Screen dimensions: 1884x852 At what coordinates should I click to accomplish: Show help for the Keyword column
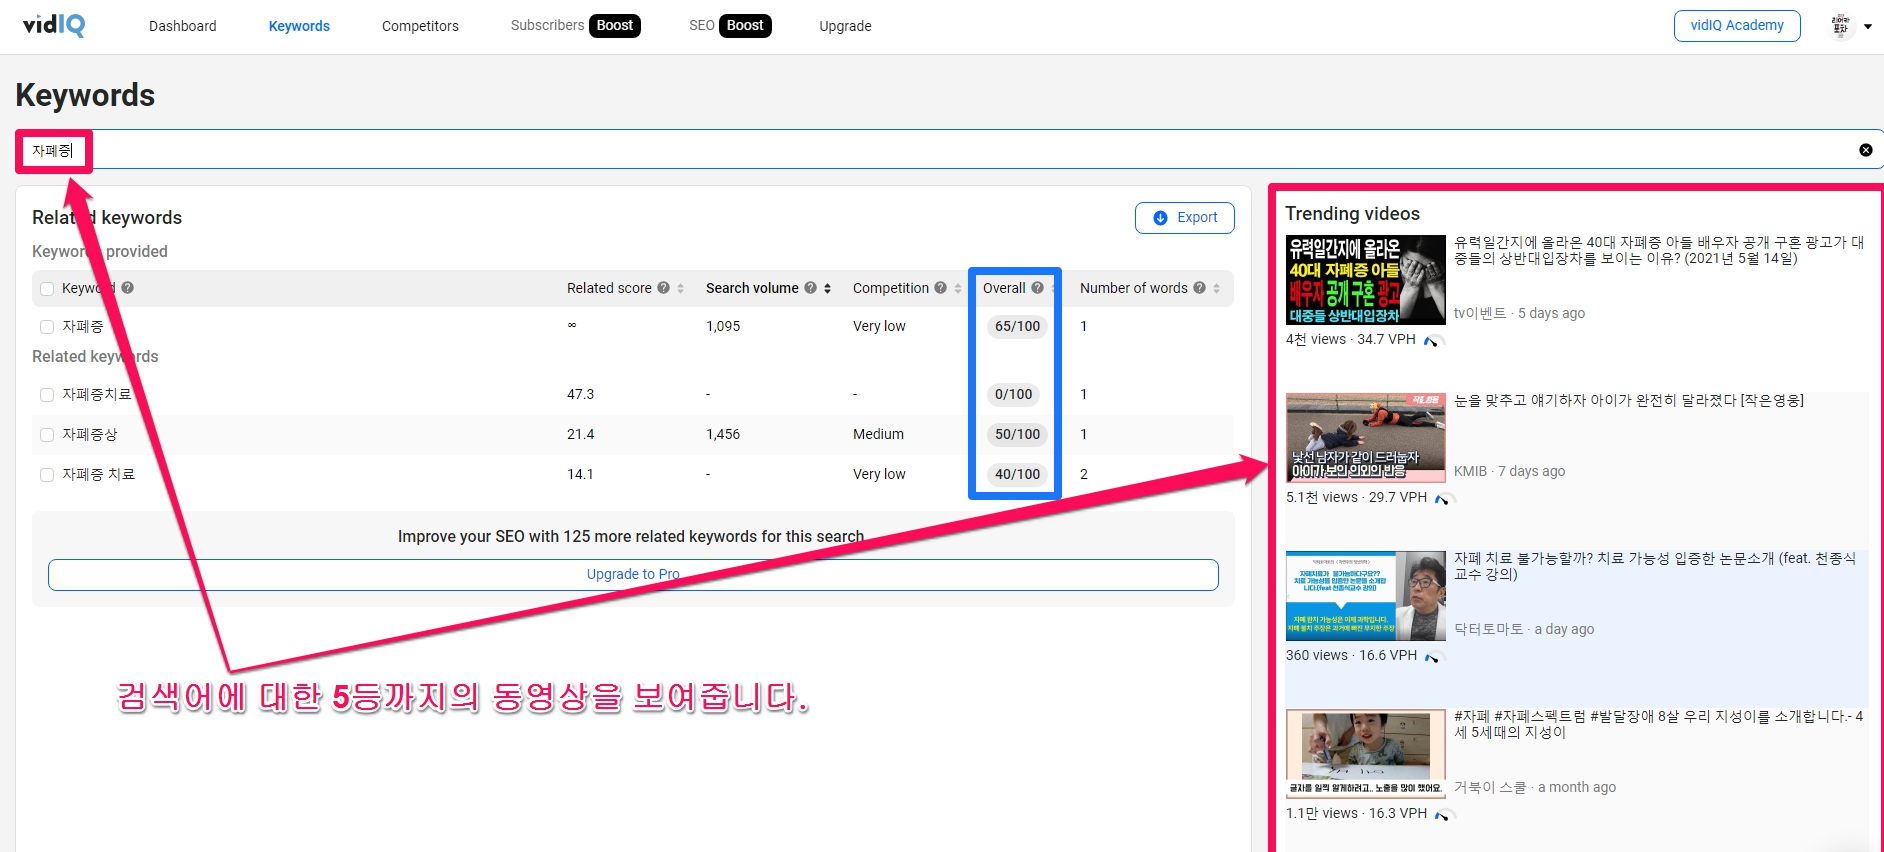pos(128,288)
